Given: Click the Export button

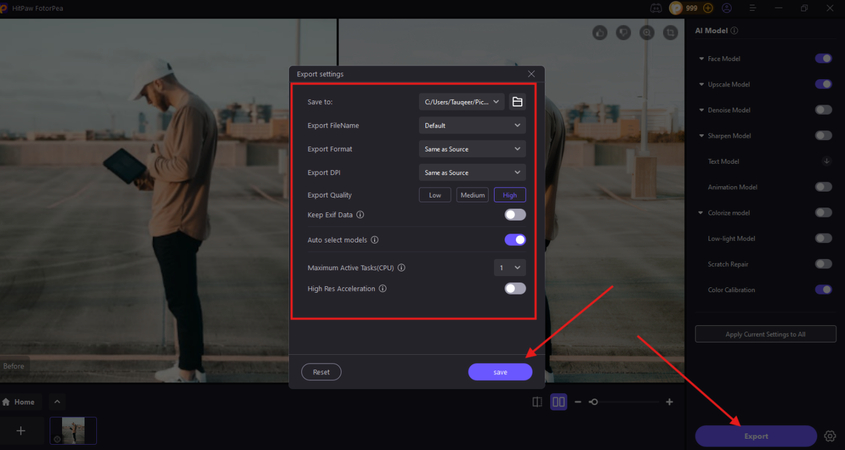Looking at the screenshot, I should pyautogui.click(x=756, y=436).
